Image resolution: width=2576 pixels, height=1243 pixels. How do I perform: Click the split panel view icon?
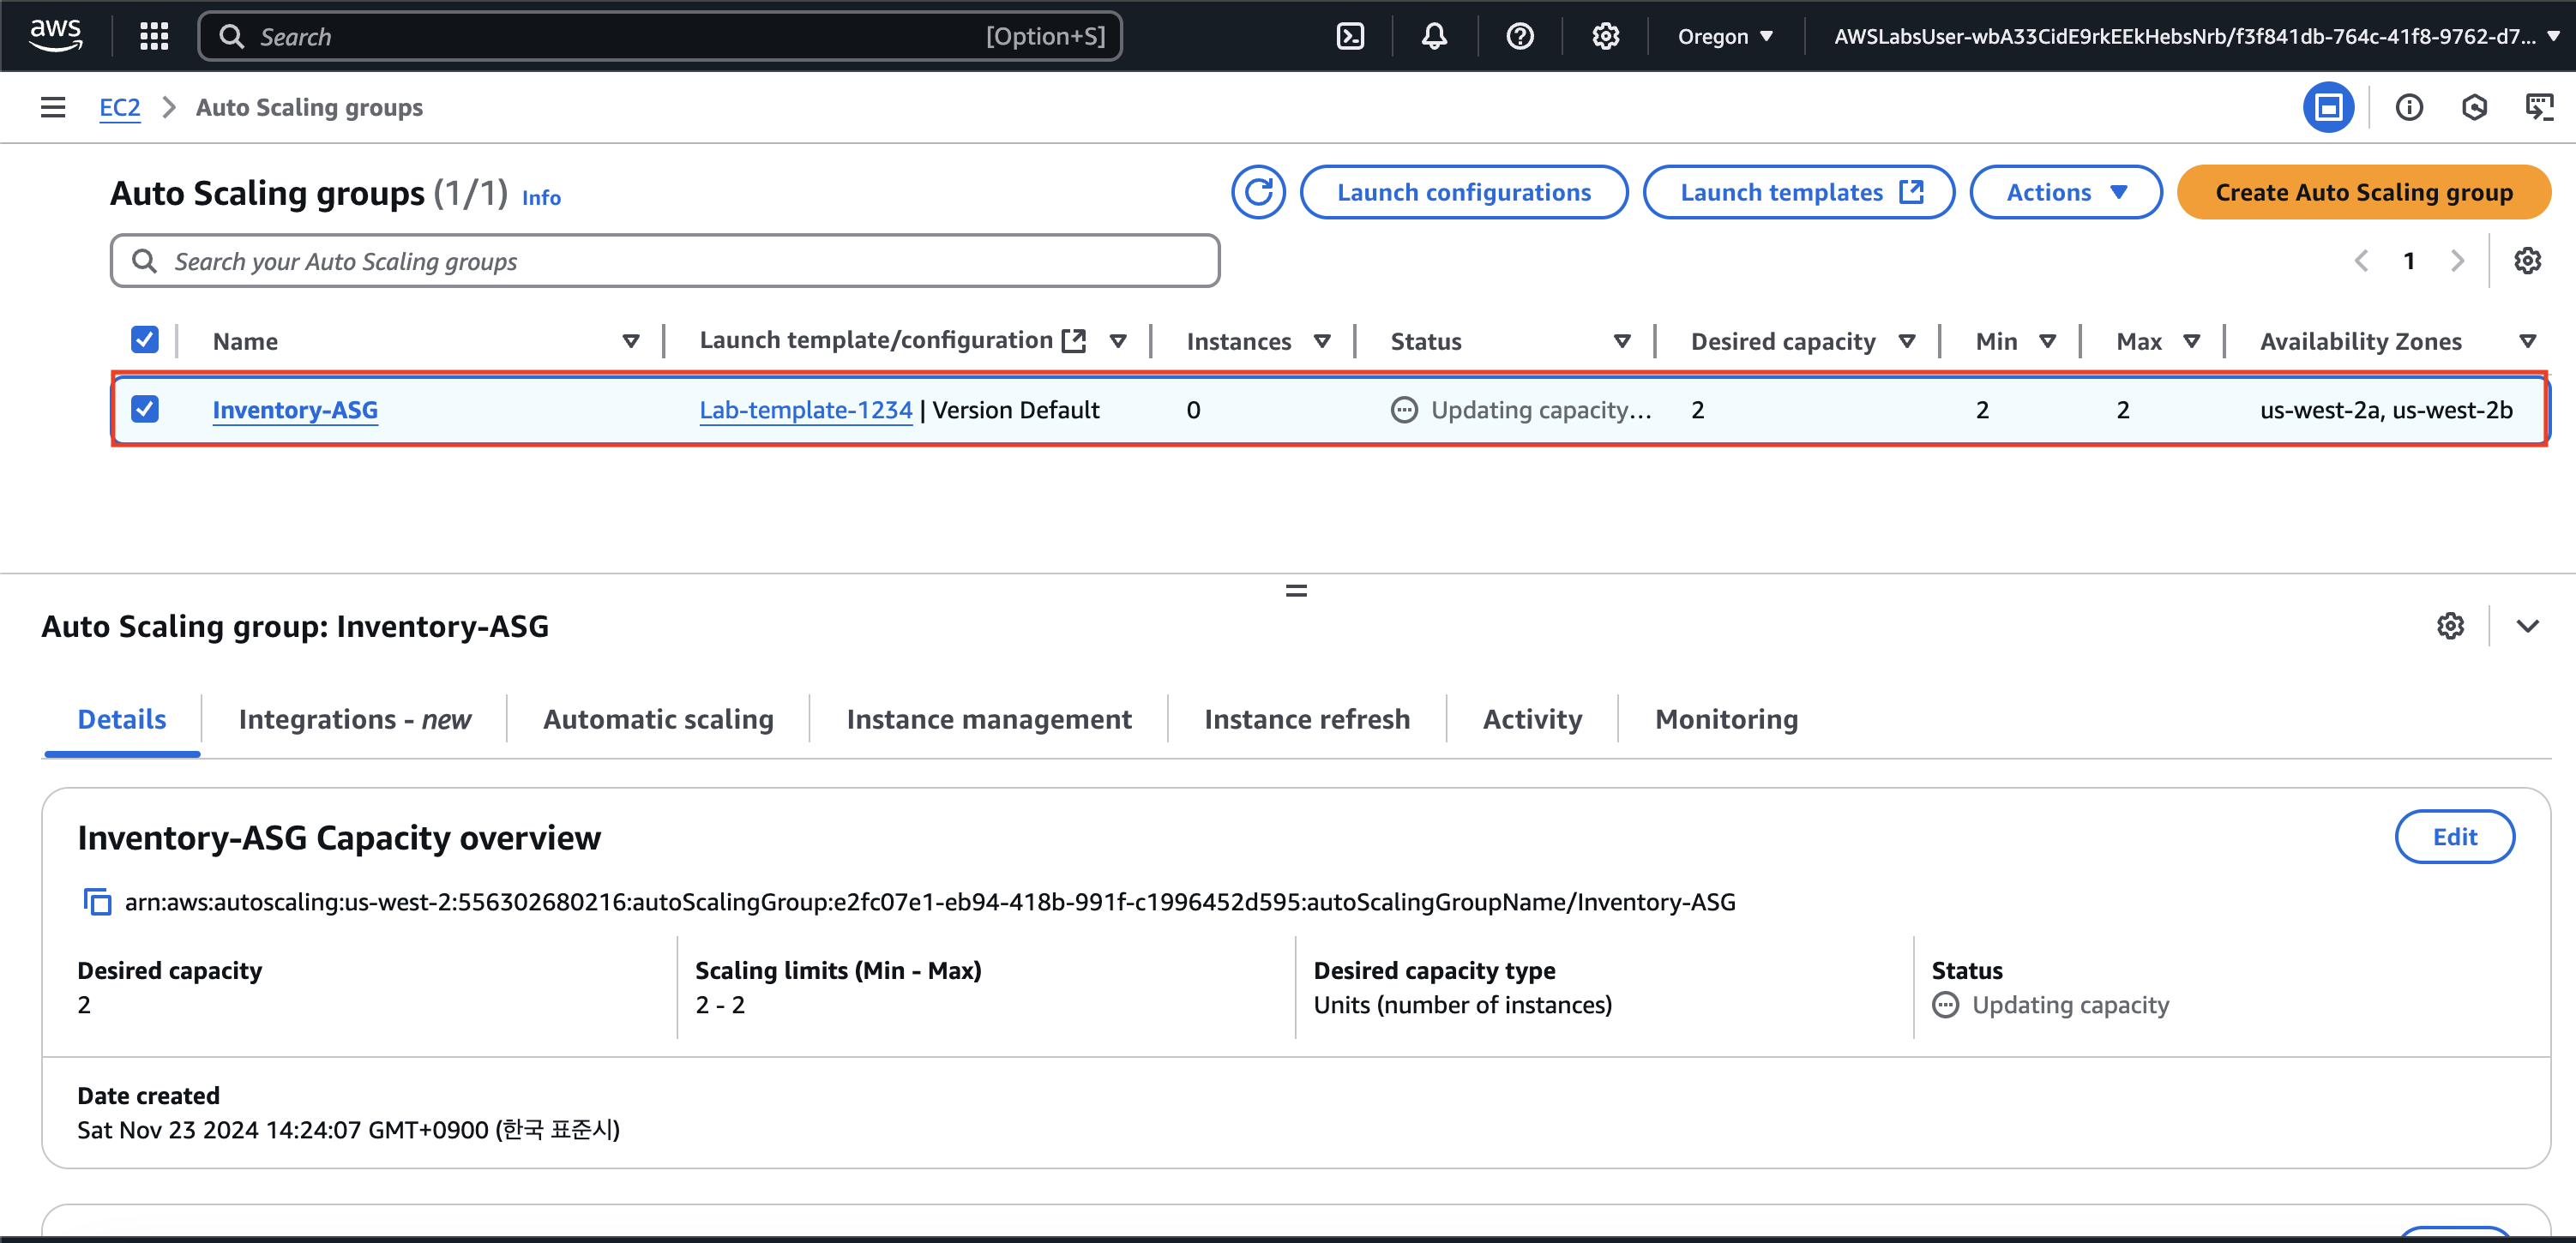2328,107
